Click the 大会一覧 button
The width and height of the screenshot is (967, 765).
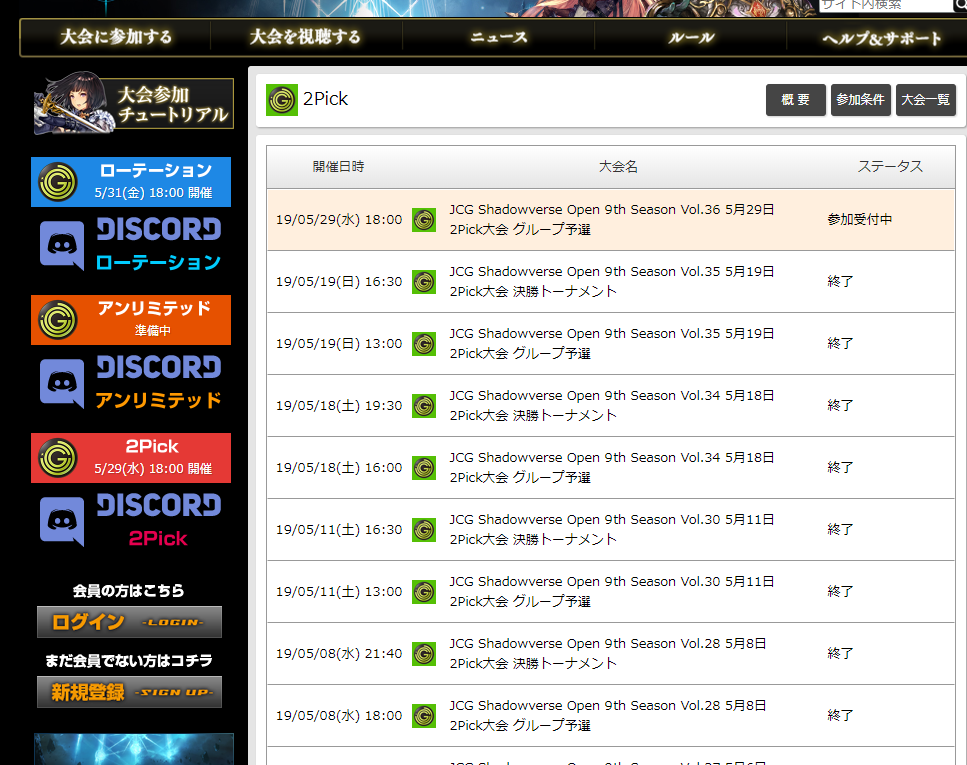click(x=926, y=99)
